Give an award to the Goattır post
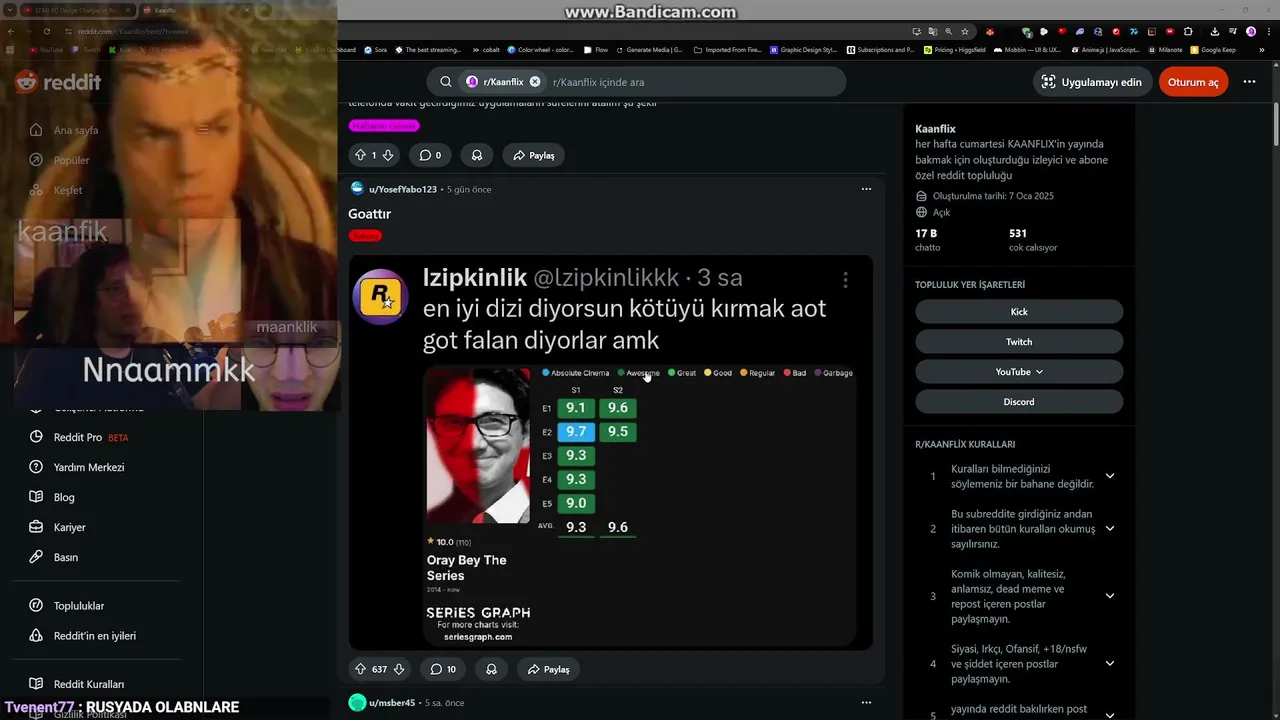Image resolution: width=1280 pixels, height=720 pixels. tap(491, 669)
